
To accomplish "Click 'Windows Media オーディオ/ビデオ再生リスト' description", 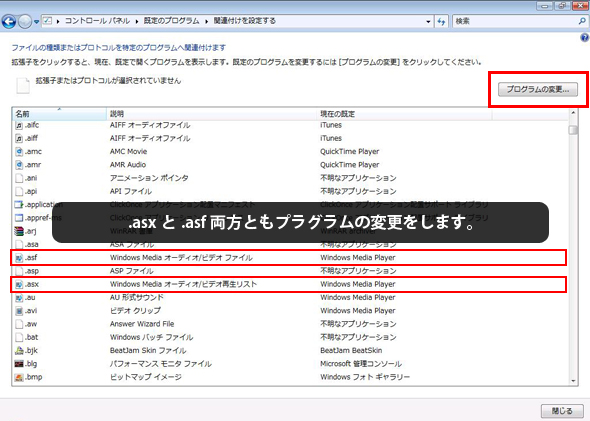I will coord(183,284).
